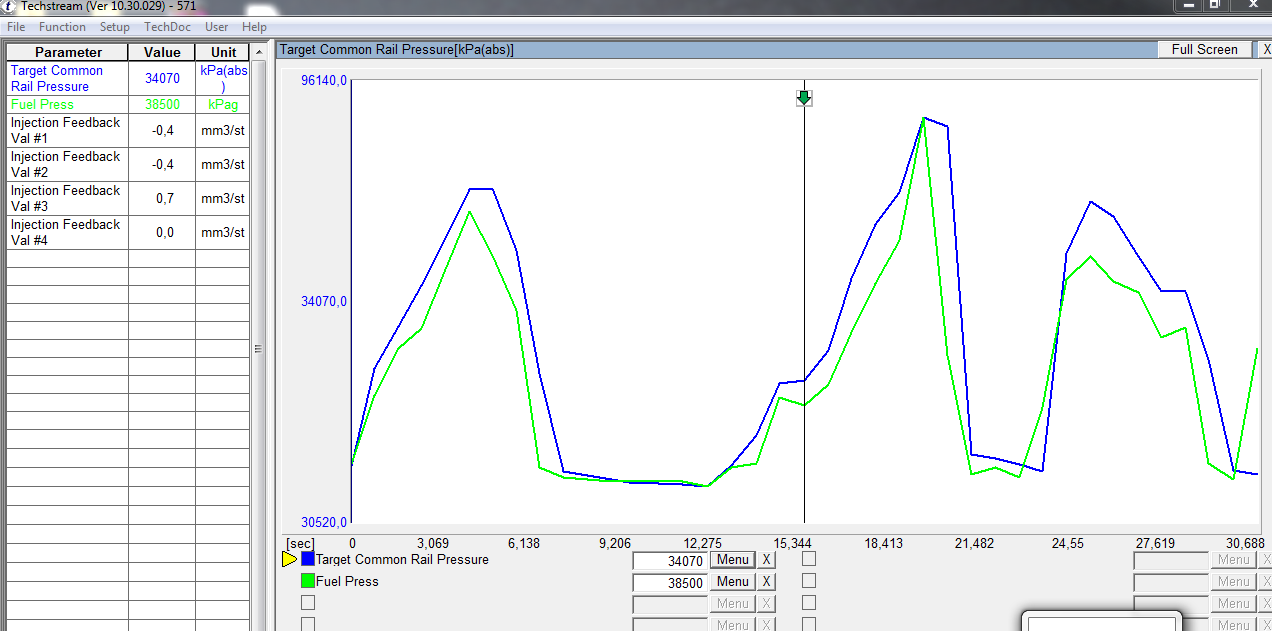
Task: Open Menu for Fuel Press trace
Action: pos(732,582)
